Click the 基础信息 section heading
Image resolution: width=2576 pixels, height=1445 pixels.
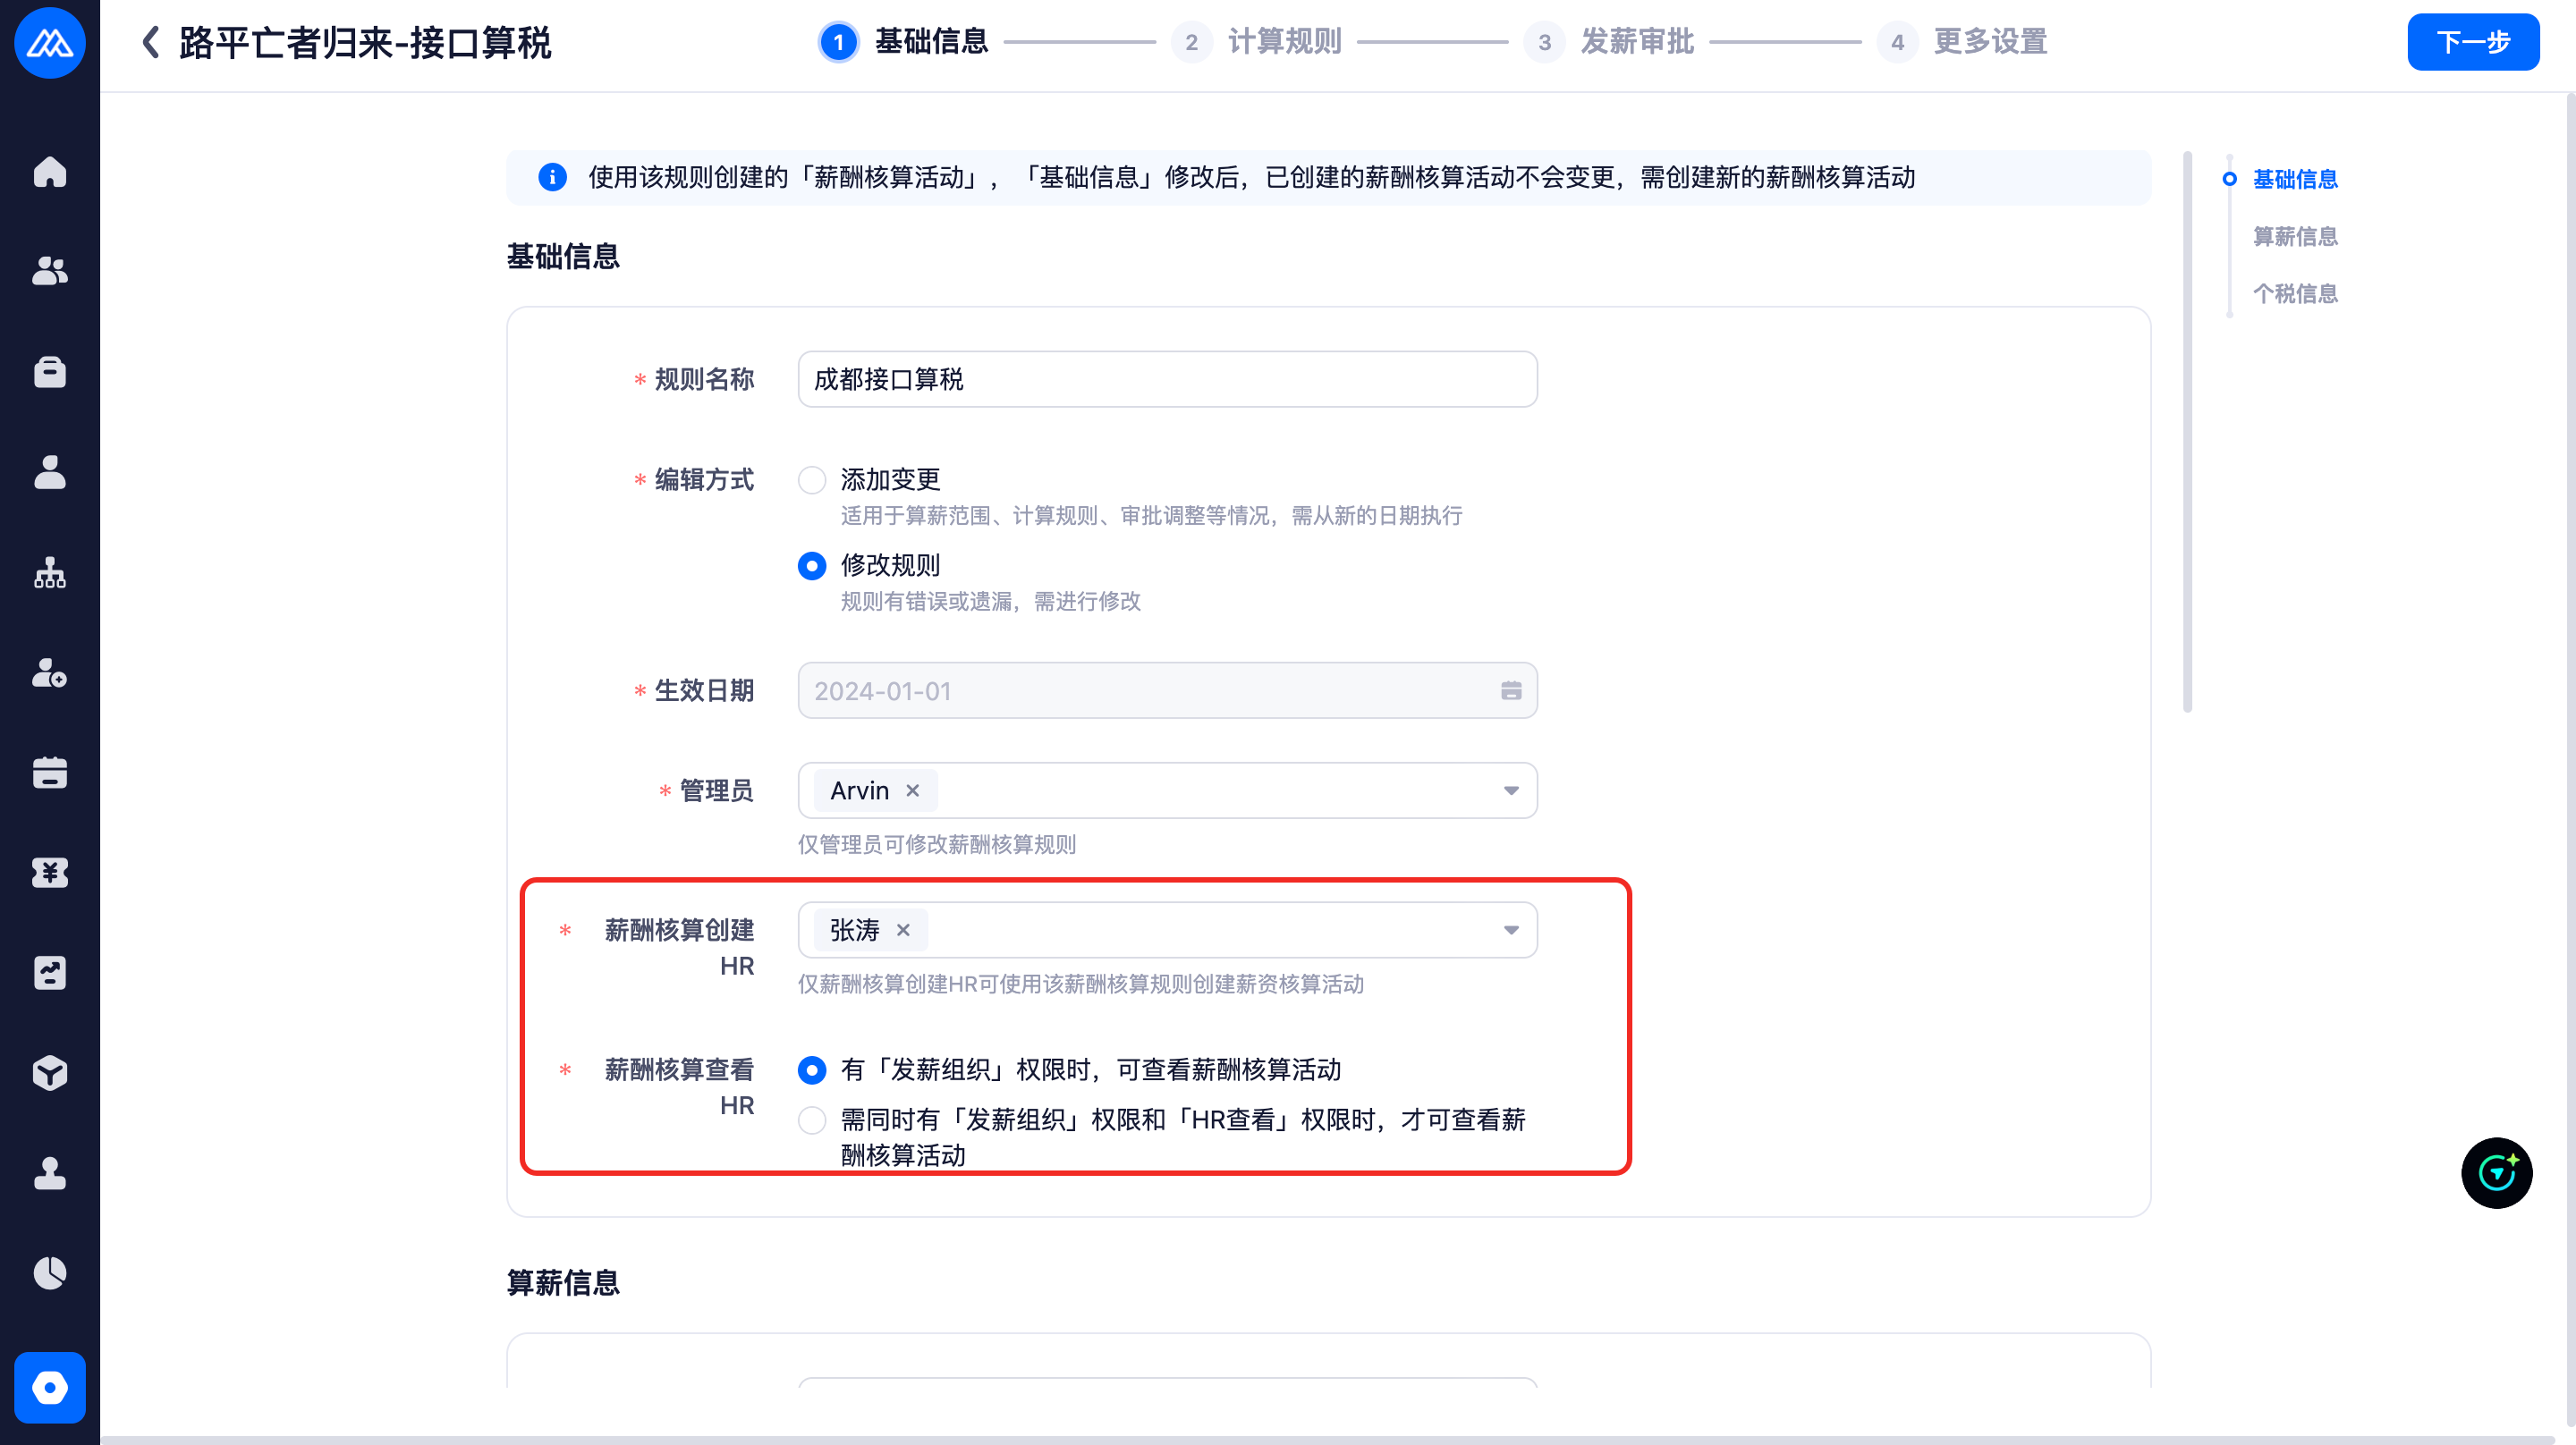[x=563, y=256]
